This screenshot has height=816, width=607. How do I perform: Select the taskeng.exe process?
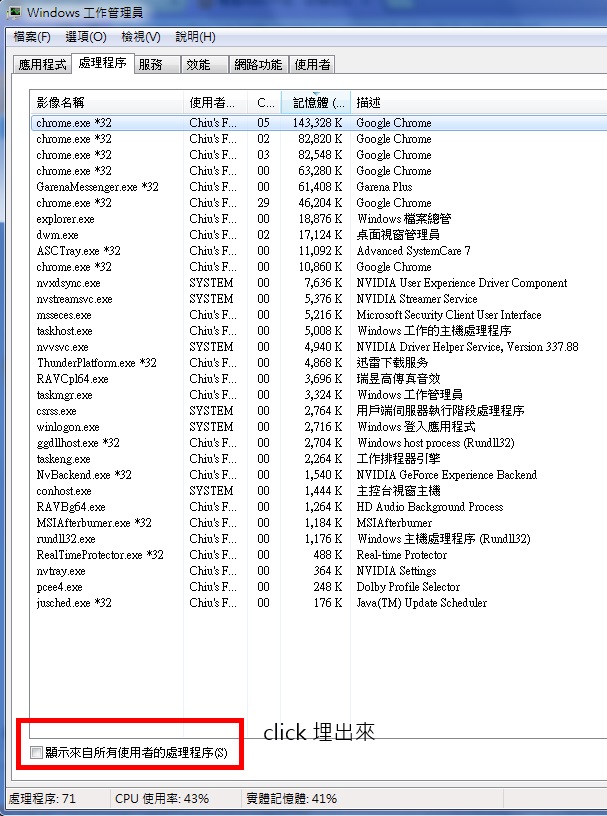318,459
